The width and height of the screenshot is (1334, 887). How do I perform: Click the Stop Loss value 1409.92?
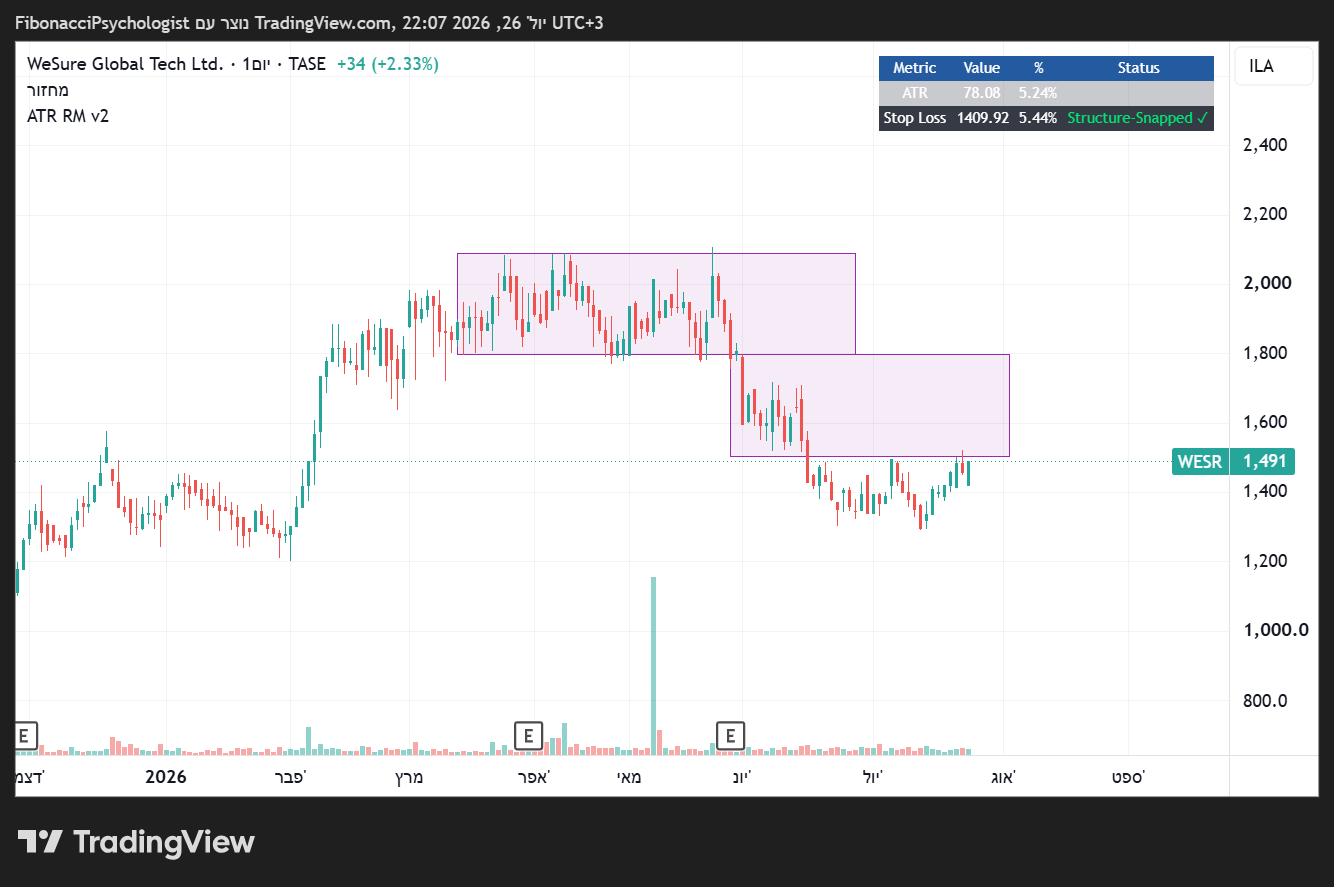982,118
